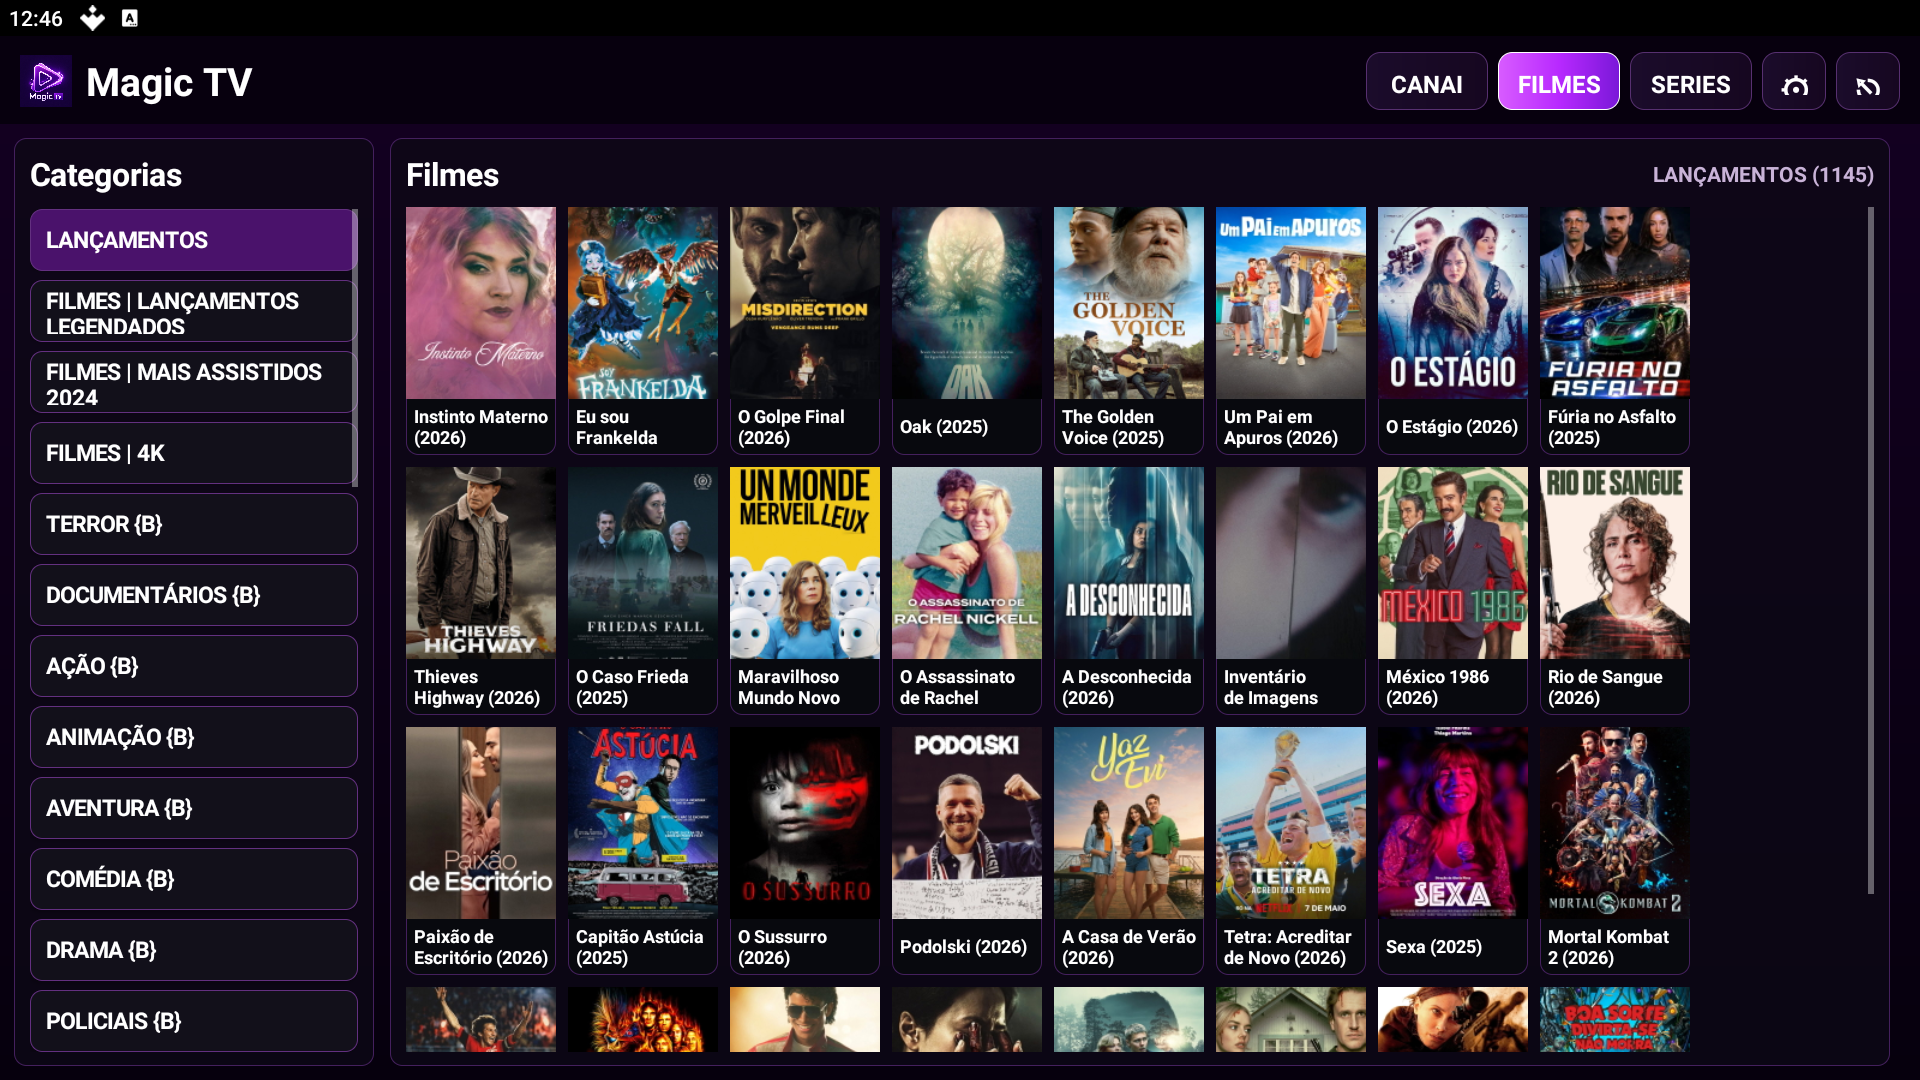Open FILMES | MAIS ASSISTIDOS 2024 category
This screenshot has width=1920, height=1080.
pyautogui.click(x=192, y=384)
